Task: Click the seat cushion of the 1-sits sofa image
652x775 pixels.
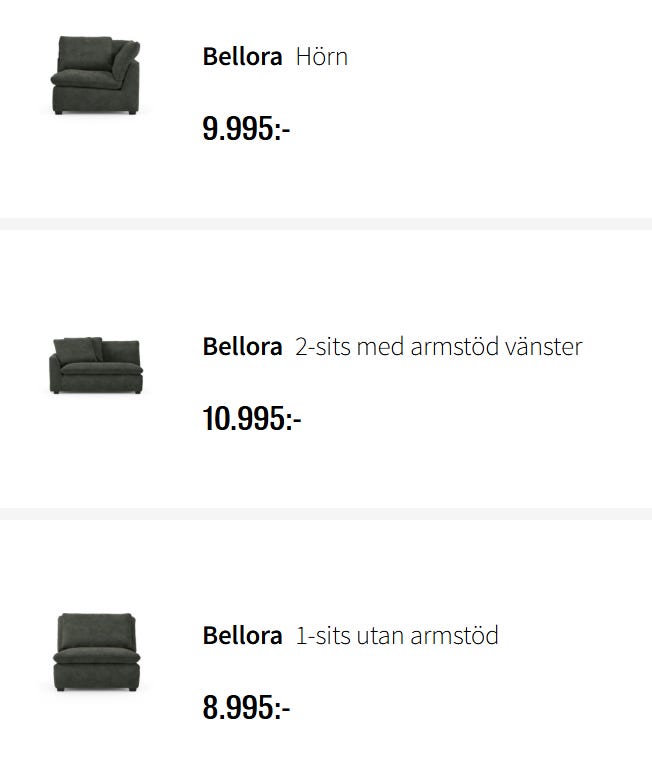Action: pos(96,657)
